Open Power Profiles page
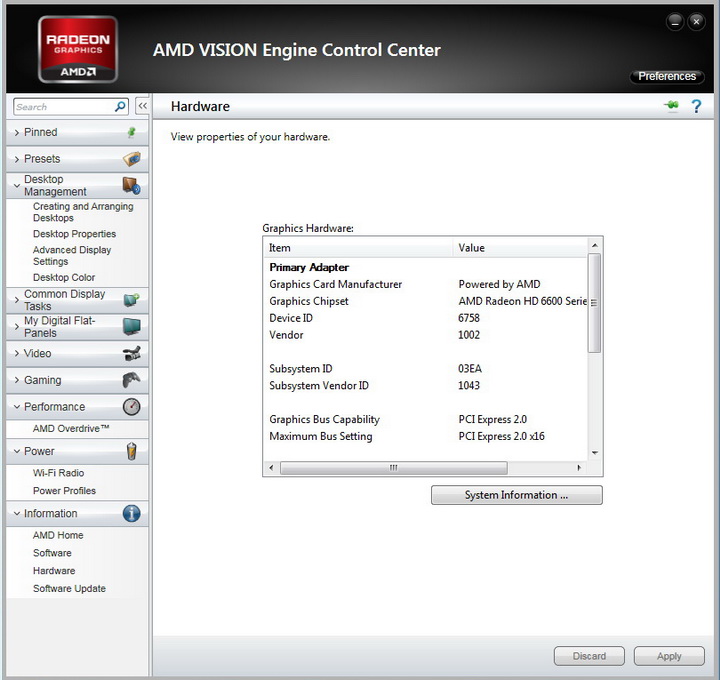The image size is (720, 680). pyautogui.click(x=64, y=491)
